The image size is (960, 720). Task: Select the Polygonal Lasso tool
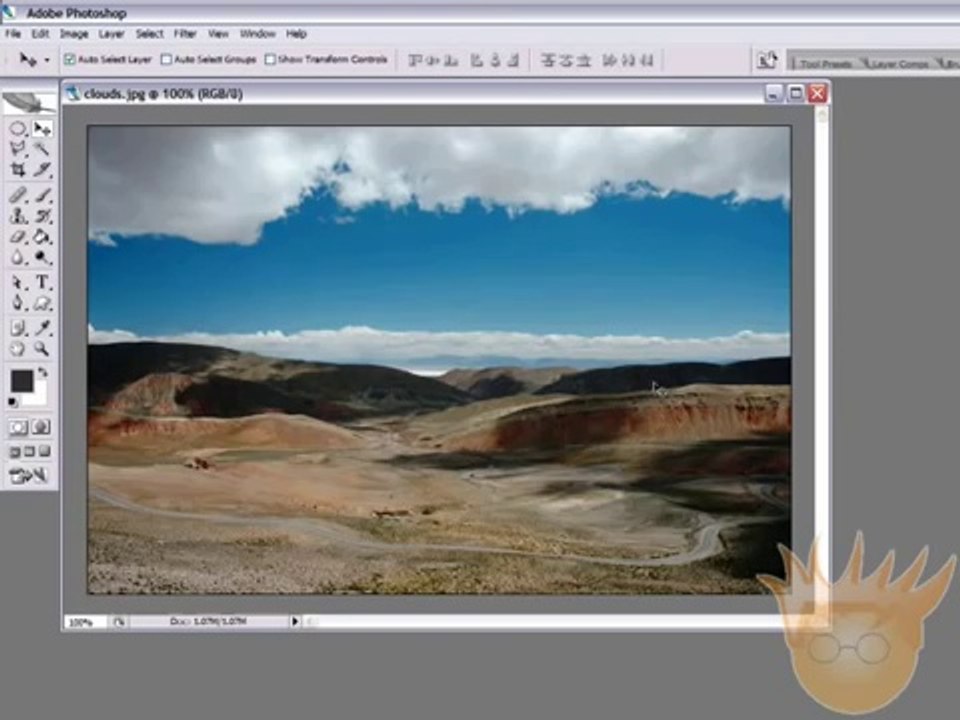click(18, 149)
